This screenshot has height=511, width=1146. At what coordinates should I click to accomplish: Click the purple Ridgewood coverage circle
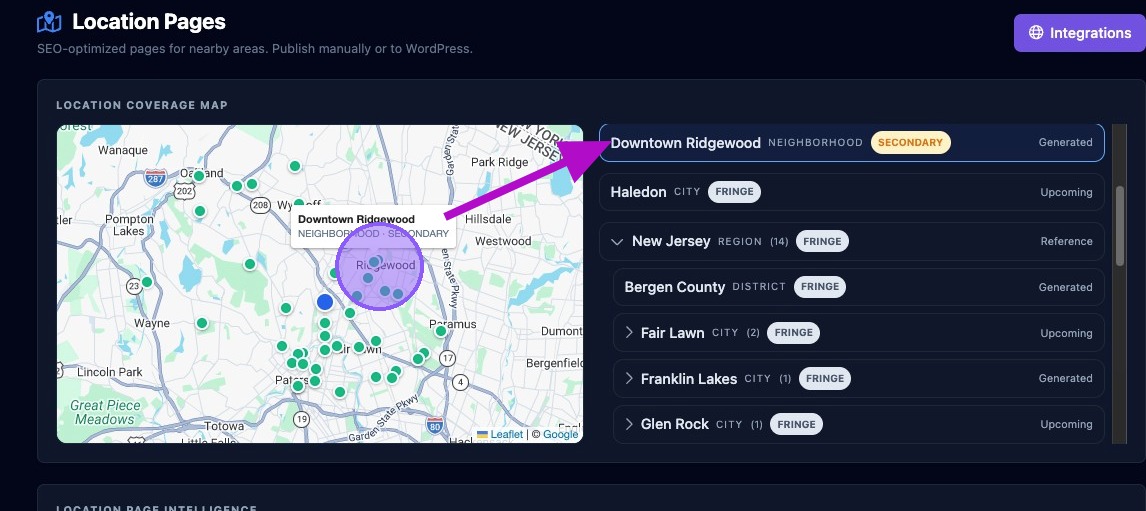coord(380,266)
